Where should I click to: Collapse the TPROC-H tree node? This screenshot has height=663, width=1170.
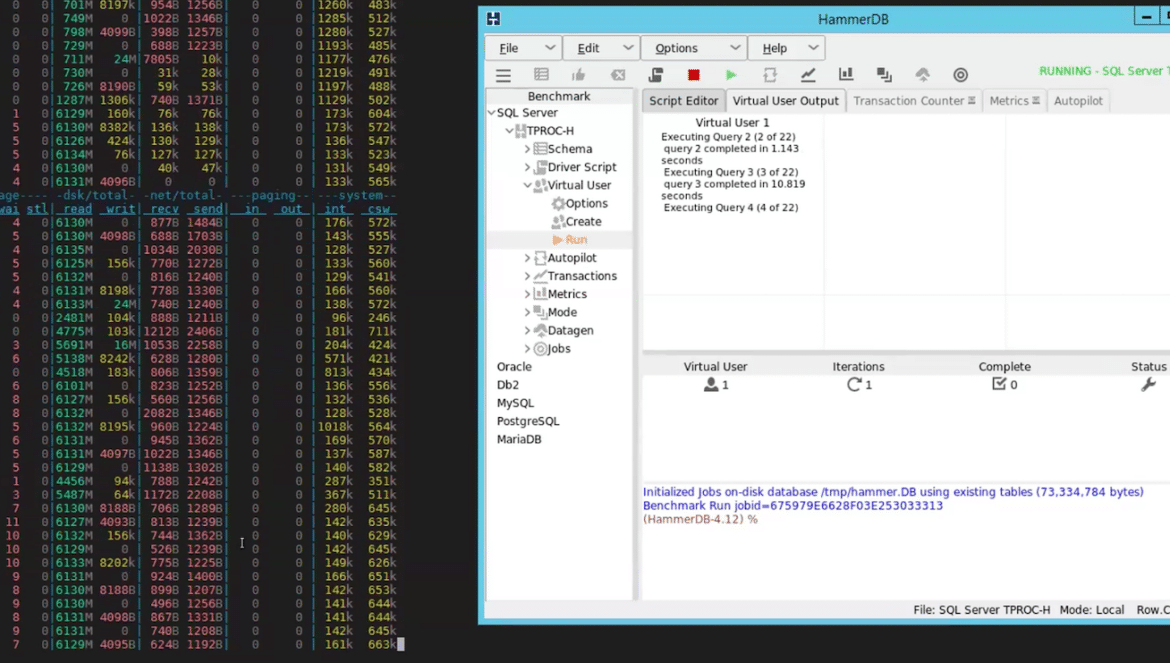509,131
